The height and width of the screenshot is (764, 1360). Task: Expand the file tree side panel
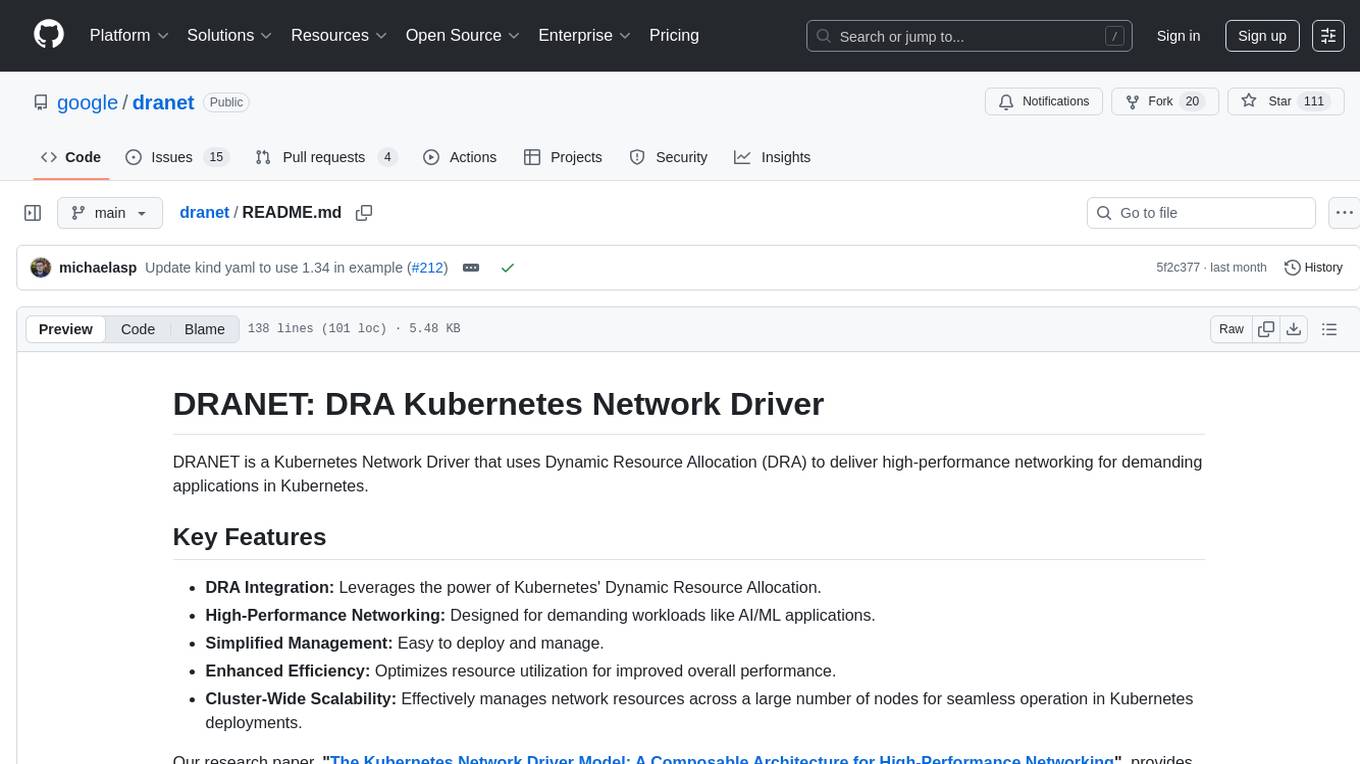(x=33, y=213)
